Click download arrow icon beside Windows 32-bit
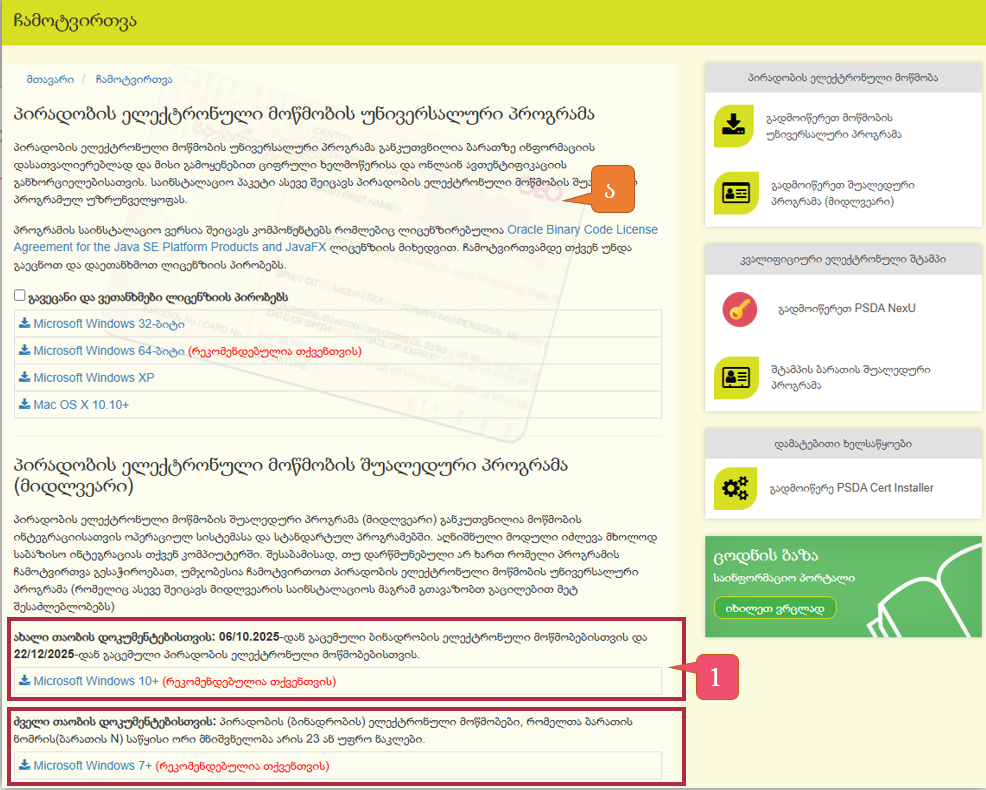 (25, 324)
